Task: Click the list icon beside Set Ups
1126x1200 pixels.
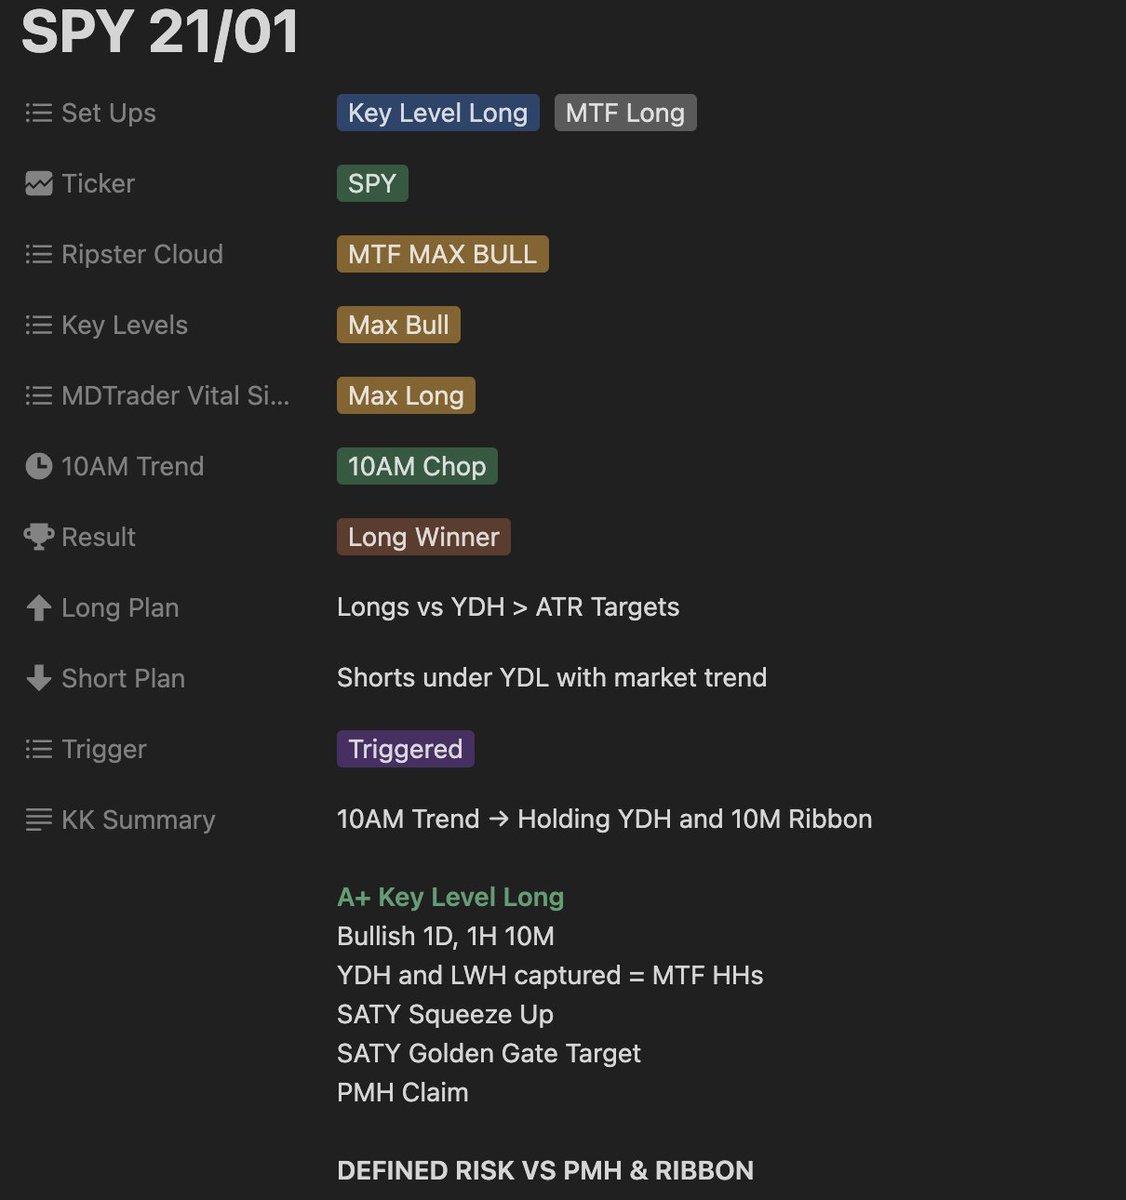Action: coord(39,113)
